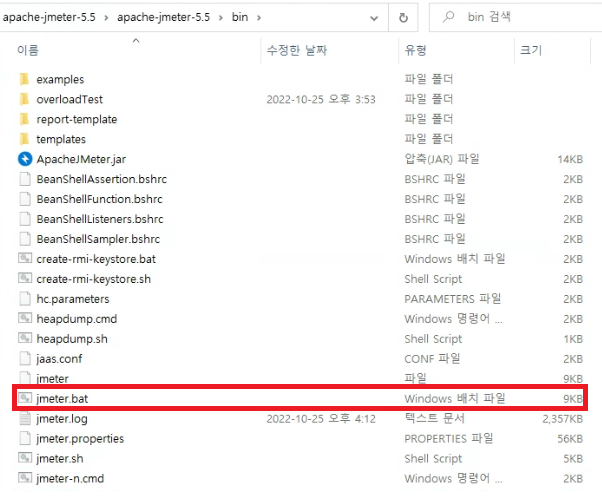Click the jmeter.log text document icon
Viewport: 602px width, 496px height.
tap(25, 418)
